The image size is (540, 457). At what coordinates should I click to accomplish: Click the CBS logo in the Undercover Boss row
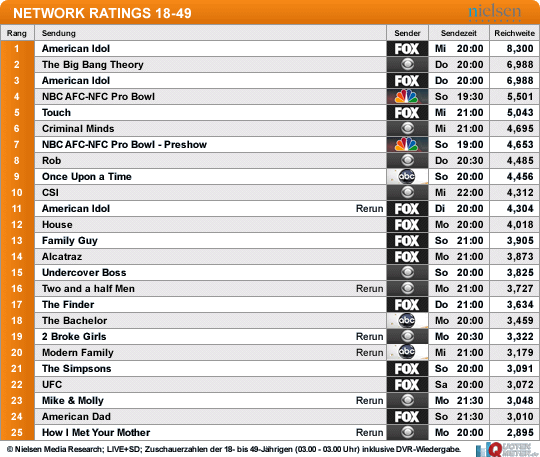[x=407, y=273]
